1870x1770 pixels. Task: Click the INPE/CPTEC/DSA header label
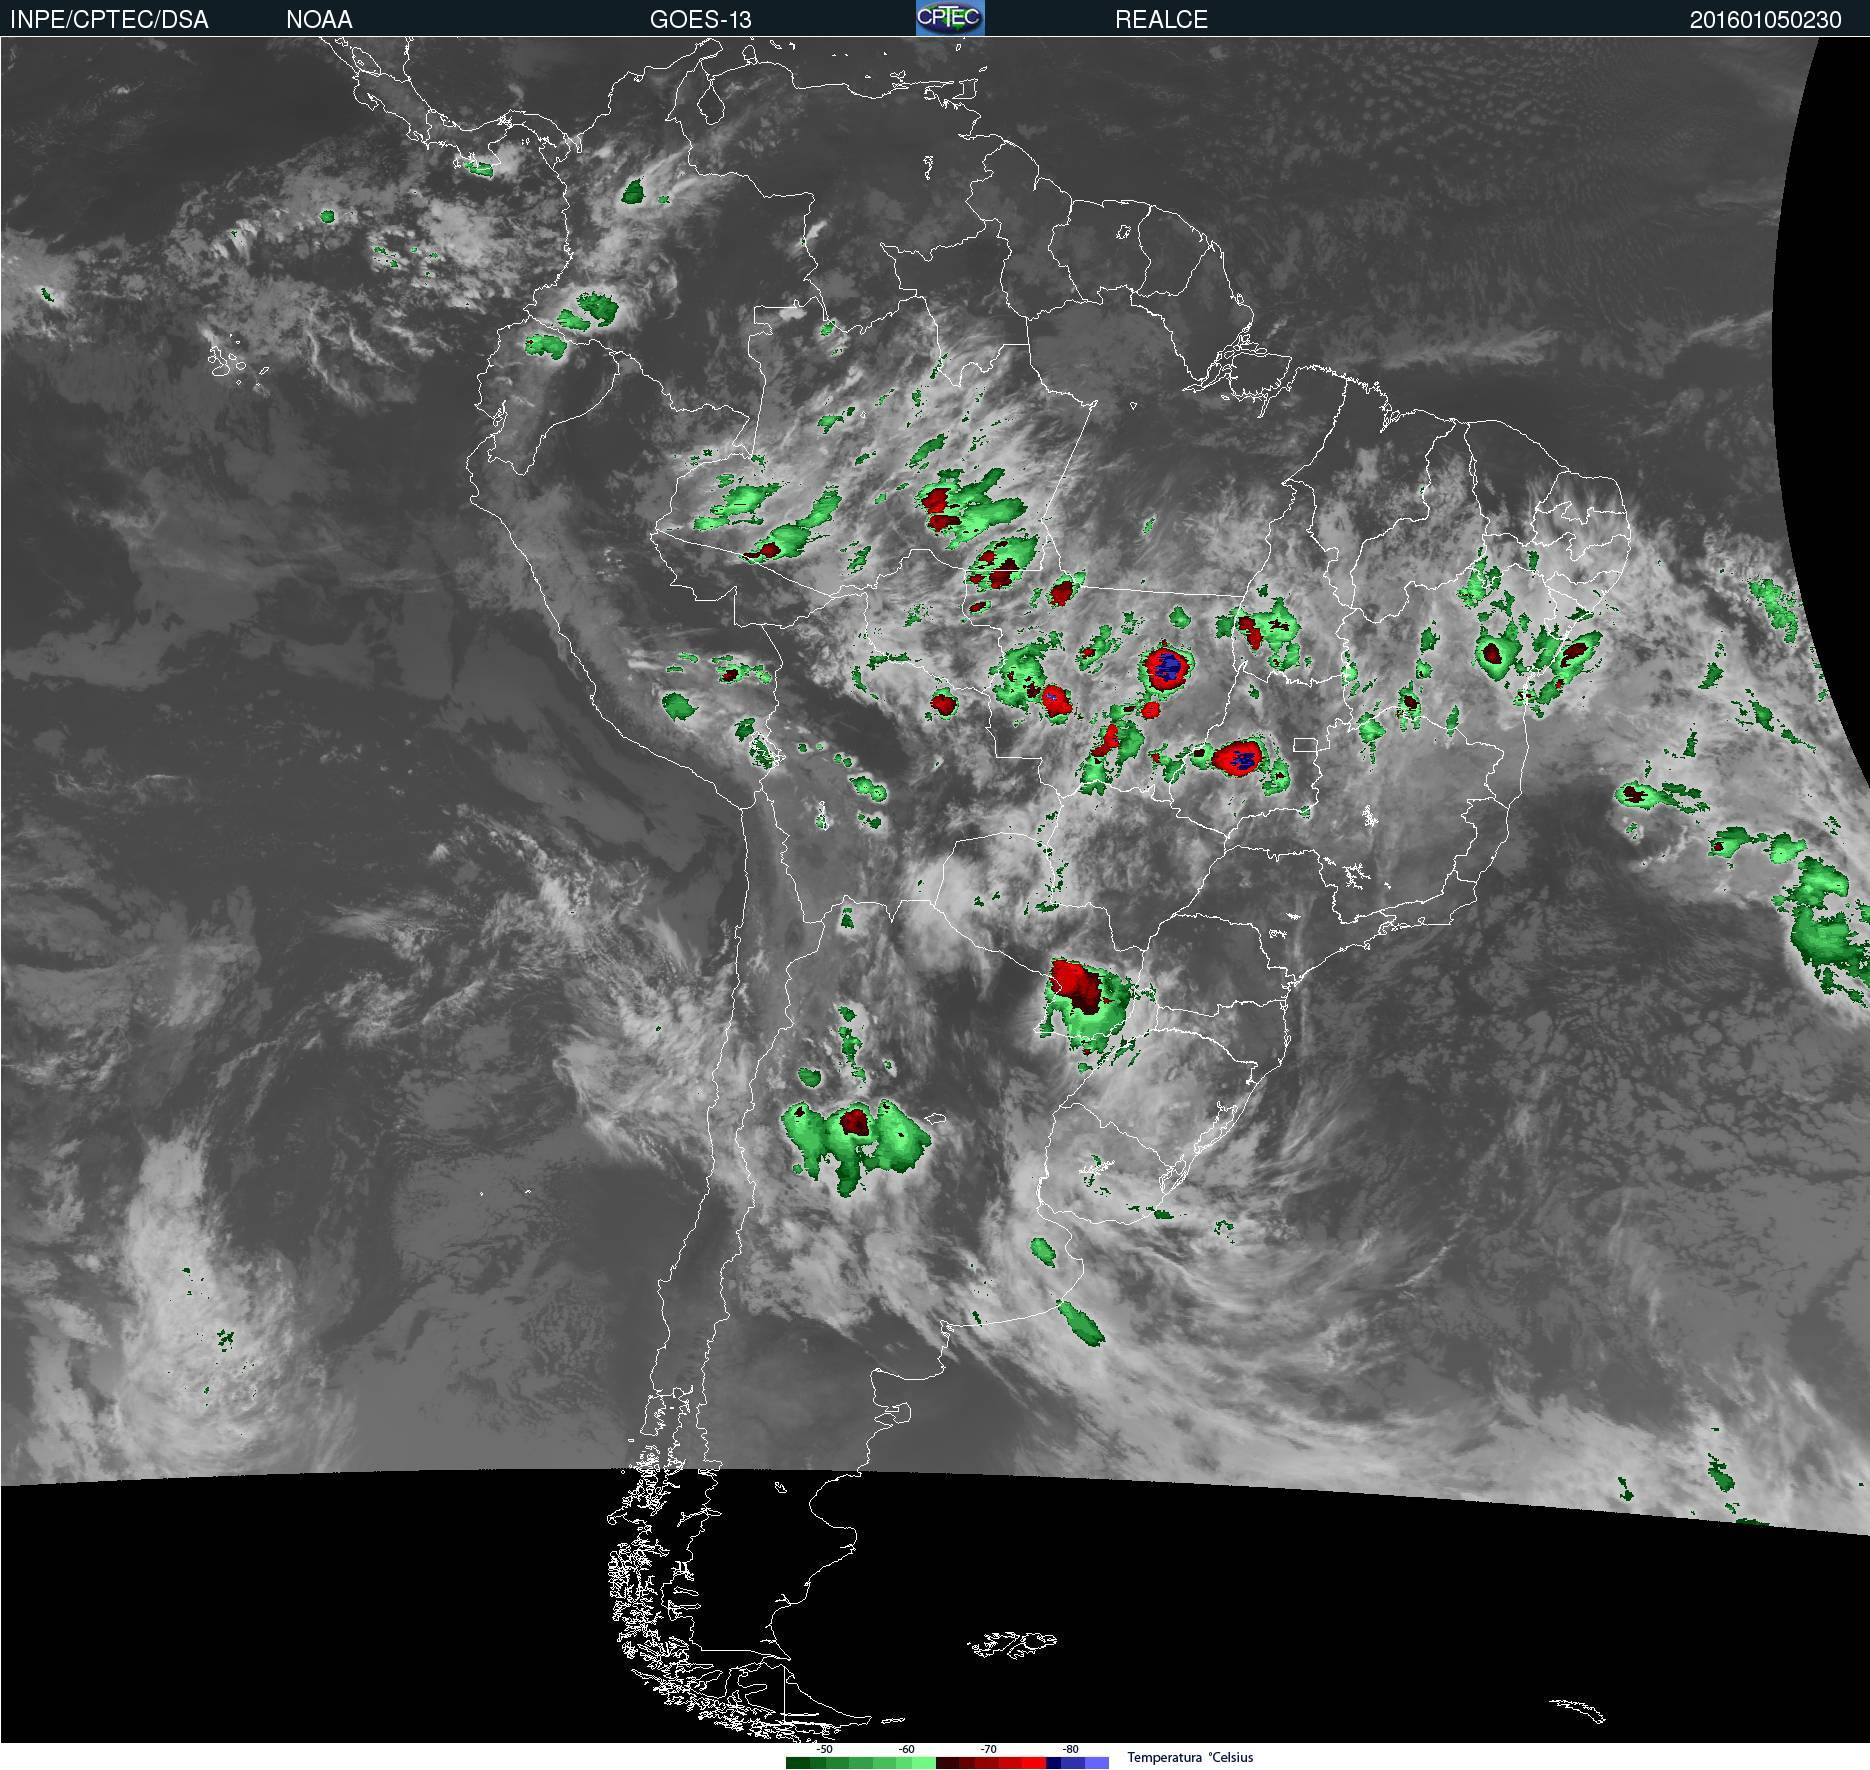[109, 20]
